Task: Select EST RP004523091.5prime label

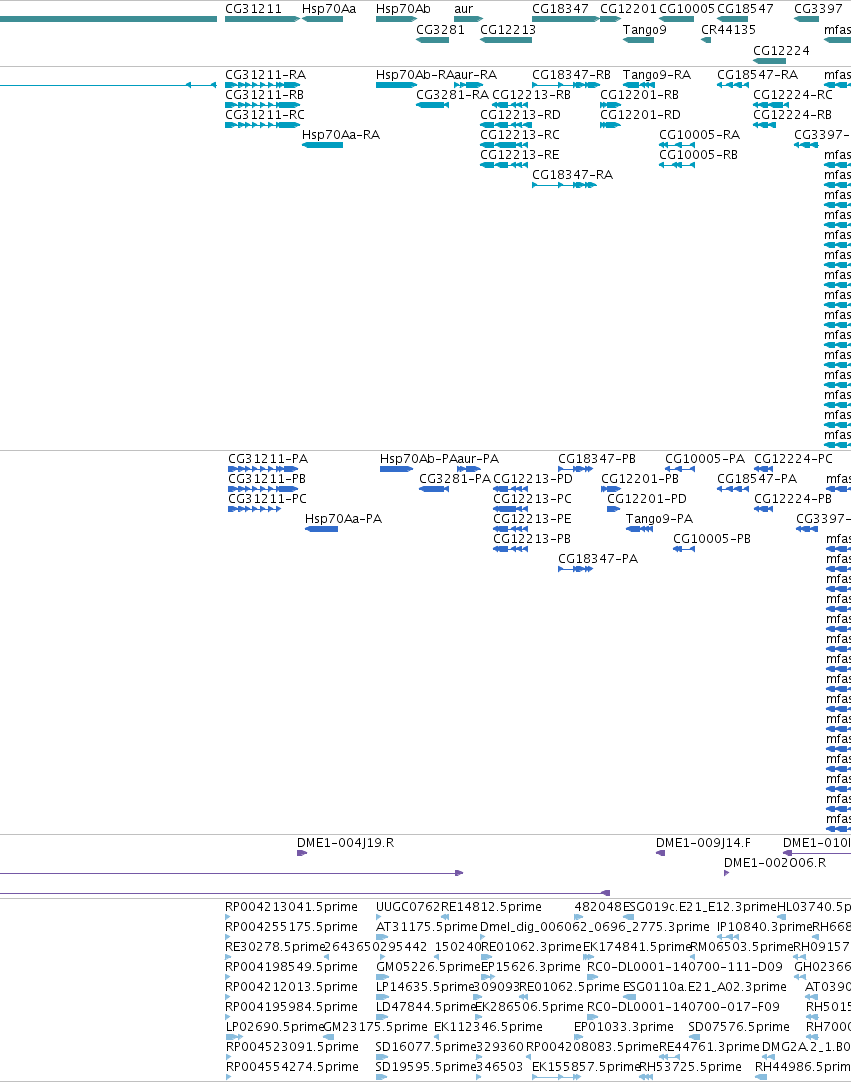Action: (x=293, y=1047)
